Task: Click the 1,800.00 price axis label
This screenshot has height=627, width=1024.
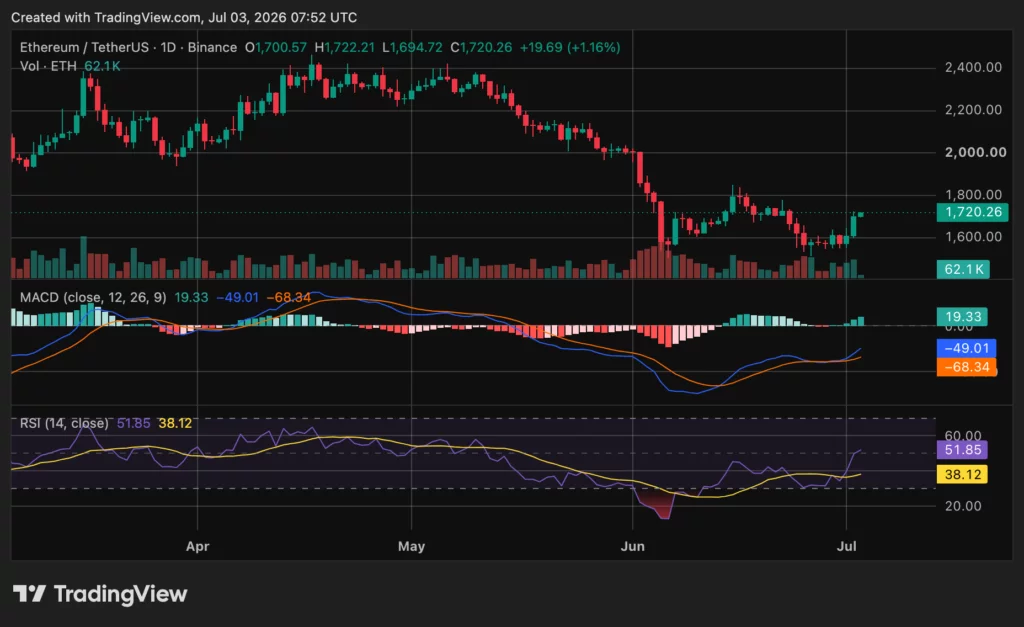Action: pos(973,195)
